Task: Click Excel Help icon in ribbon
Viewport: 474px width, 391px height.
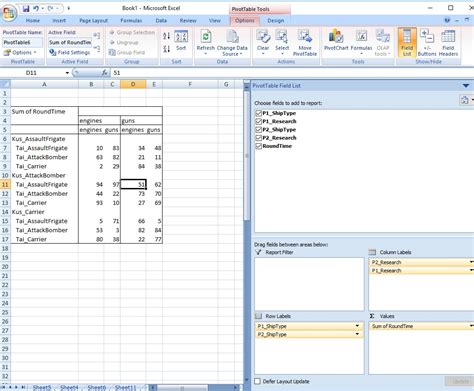Action: 448,20
